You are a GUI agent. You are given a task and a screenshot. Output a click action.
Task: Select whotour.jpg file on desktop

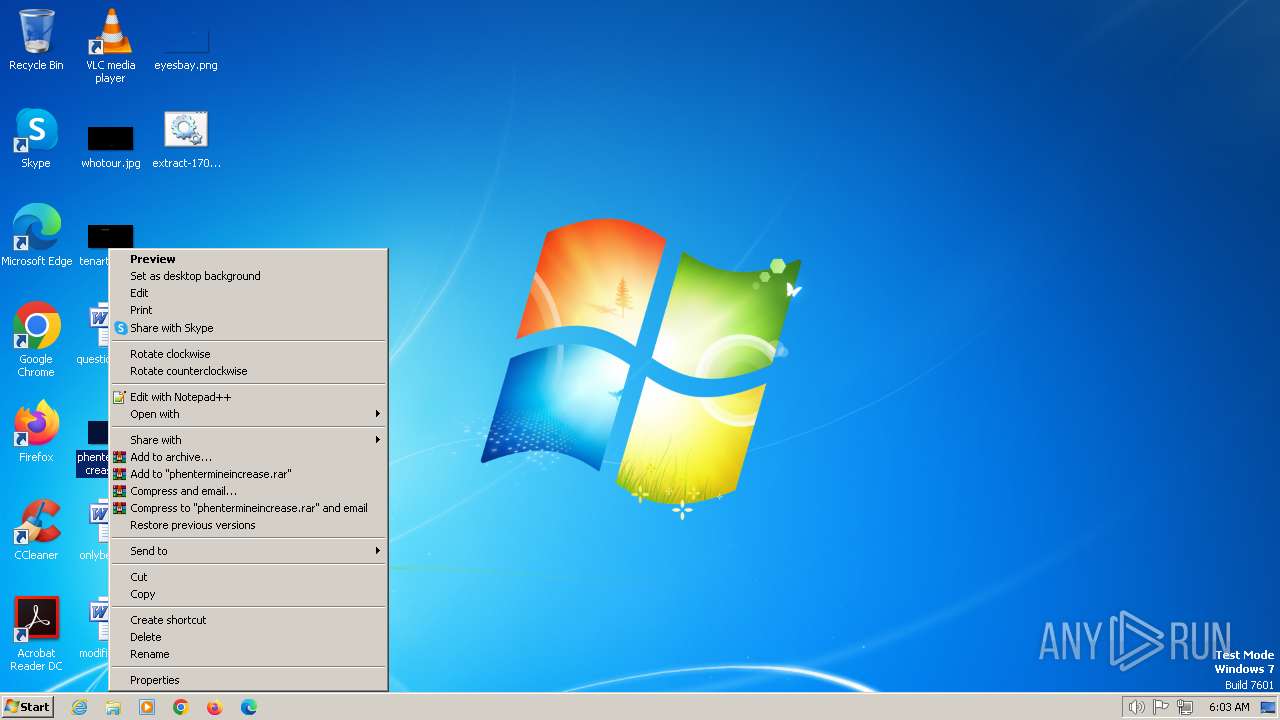[110, 146]
